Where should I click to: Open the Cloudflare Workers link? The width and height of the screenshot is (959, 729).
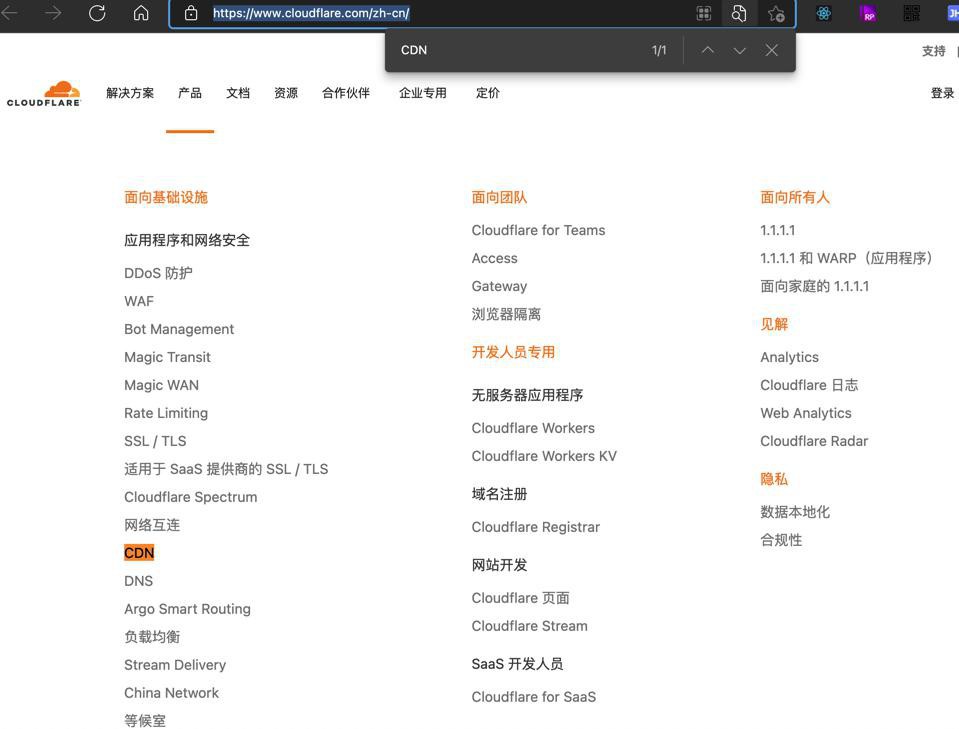(x=533, y=428)
